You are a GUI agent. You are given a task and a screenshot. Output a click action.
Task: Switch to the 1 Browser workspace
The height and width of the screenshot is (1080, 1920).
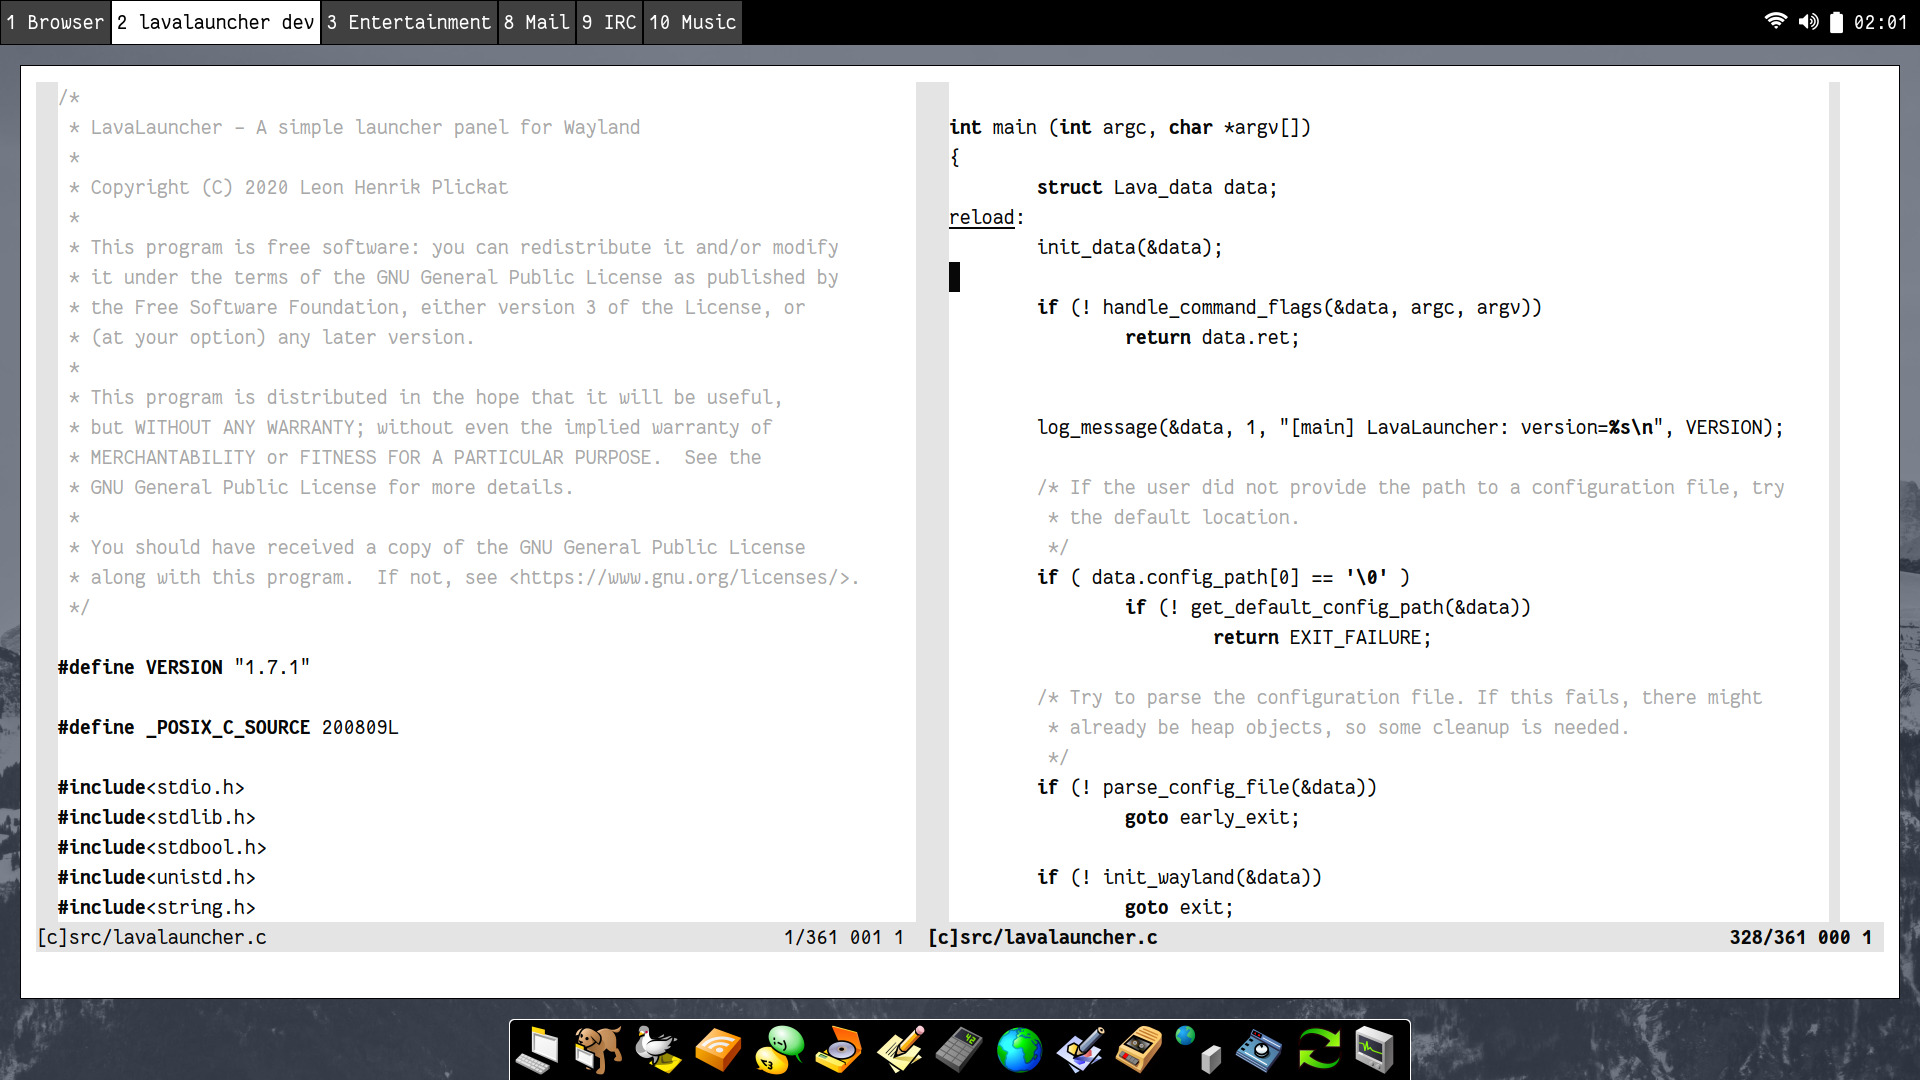[55, 22]
